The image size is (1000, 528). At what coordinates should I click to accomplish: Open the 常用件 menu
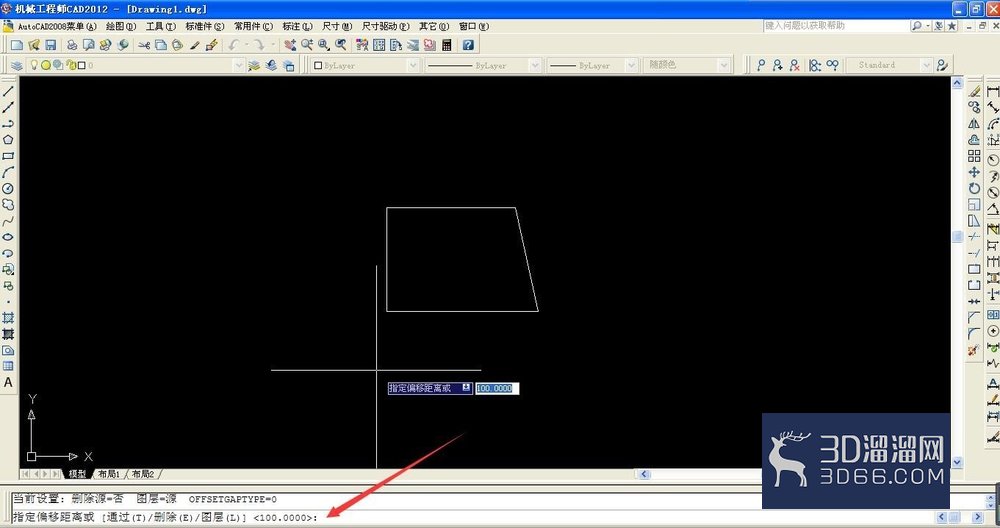click(x=253, y=26)
